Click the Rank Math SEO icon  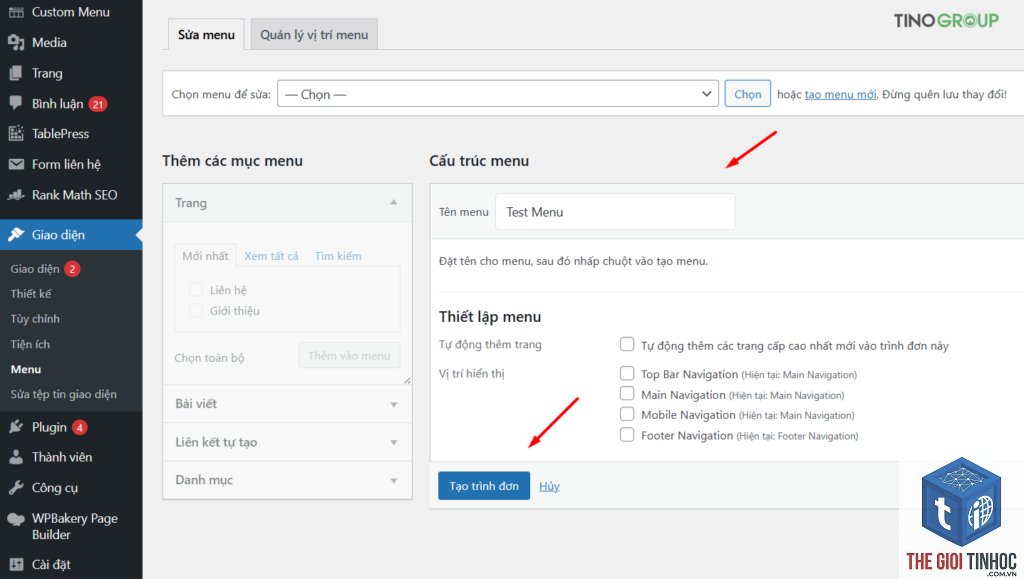(16, 195)
